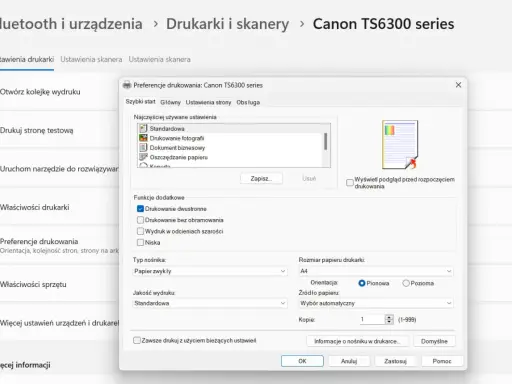Viewport: 512px width, 384px height.
Task: Click the Anuluj button
Action: [x=349, y=361]
